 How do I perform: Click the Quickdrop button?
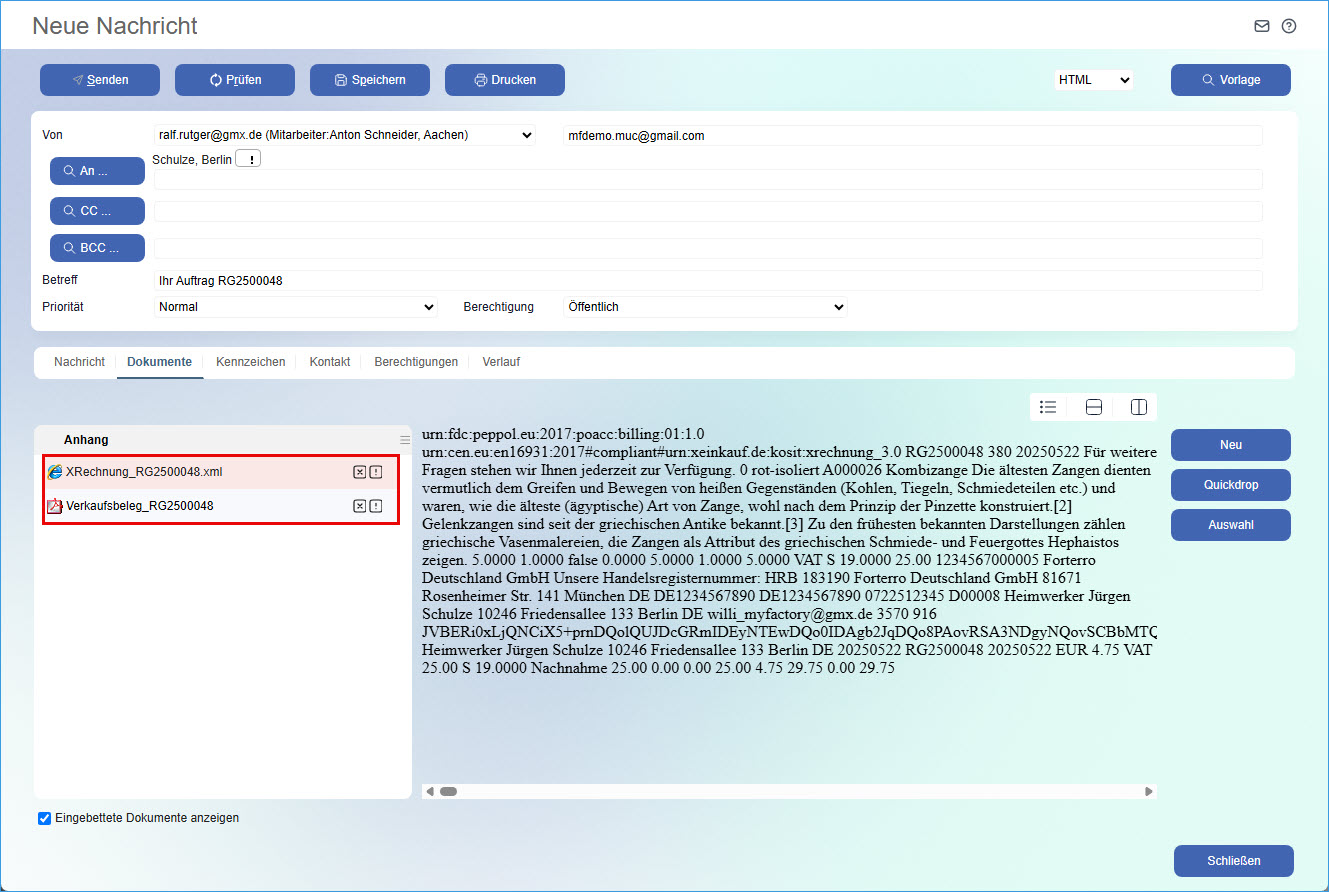pos(1230,485)
